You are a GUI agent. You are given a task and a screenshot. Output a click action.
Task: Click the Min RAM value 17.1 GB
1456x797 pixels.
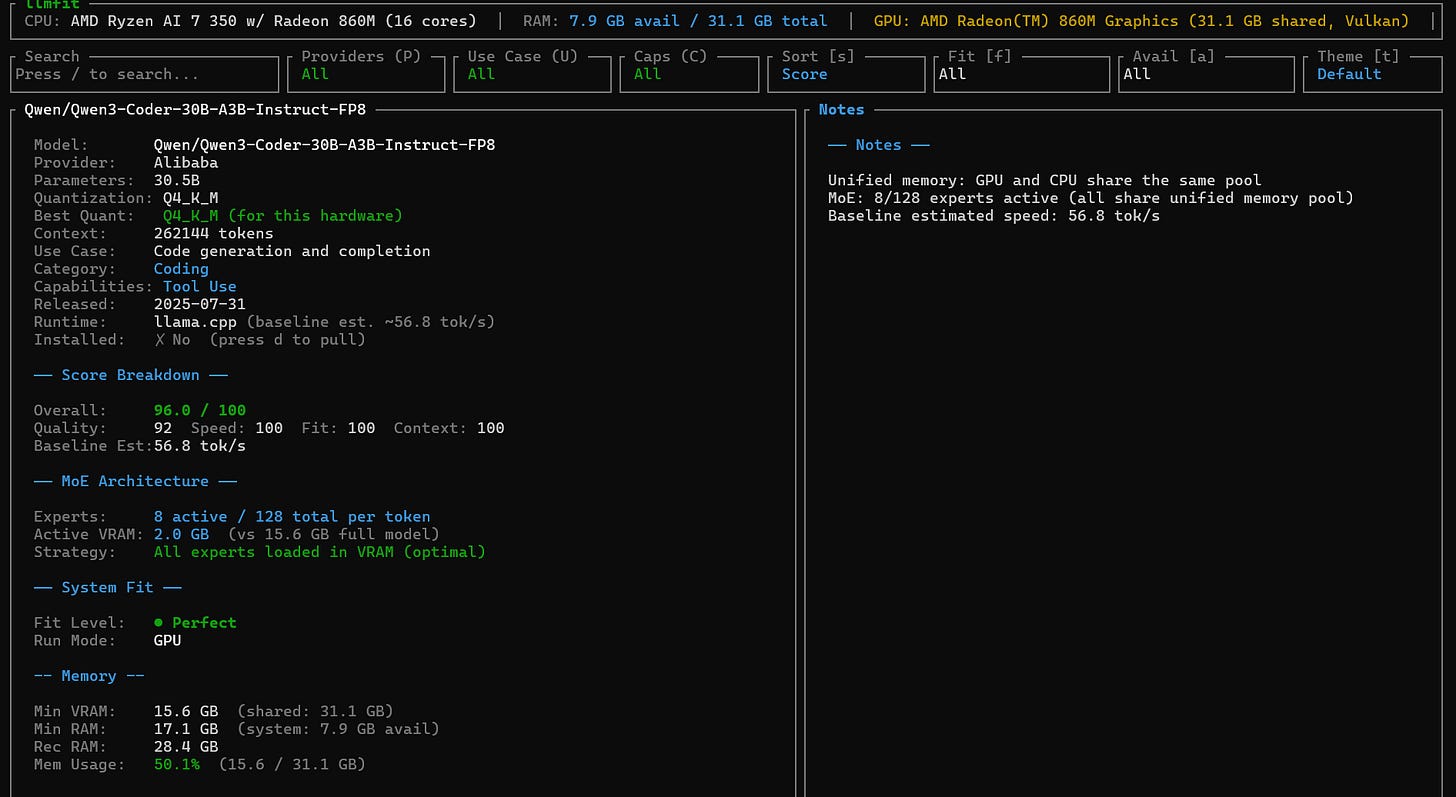pos(186,729)
